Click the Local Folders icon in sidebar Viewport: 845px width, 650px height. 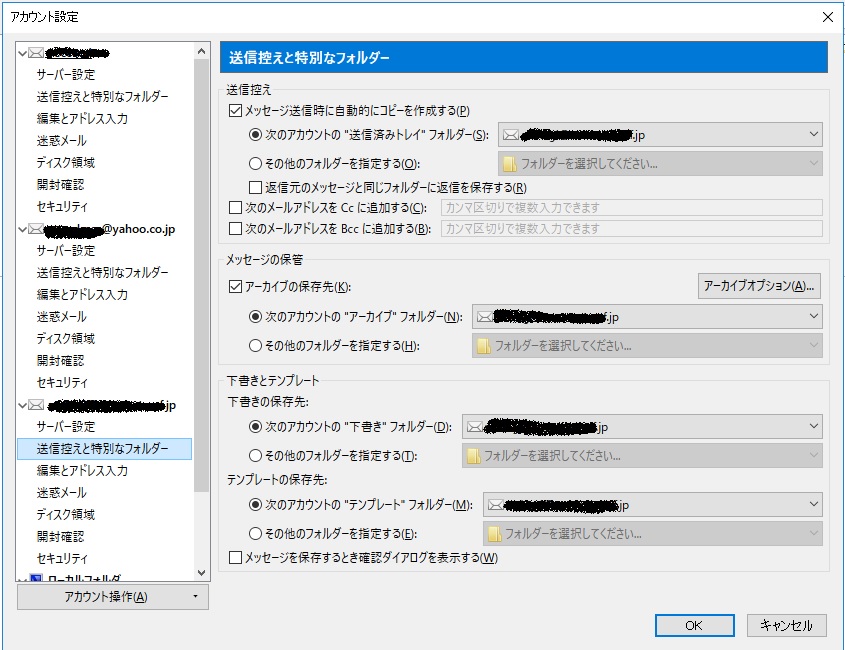(x=36, y=580)
